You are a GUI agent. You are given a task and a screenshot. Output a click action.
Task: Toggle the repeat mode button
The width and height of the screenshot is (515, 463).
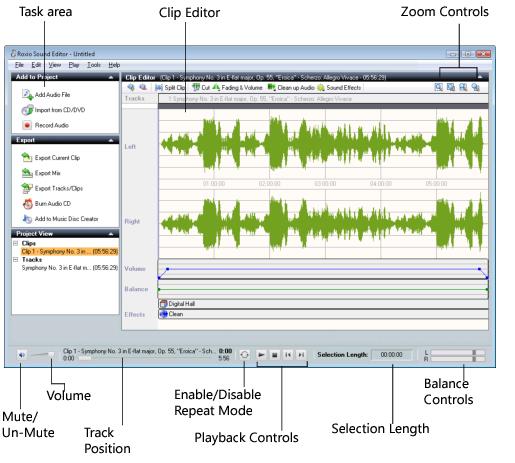point(244,355)
